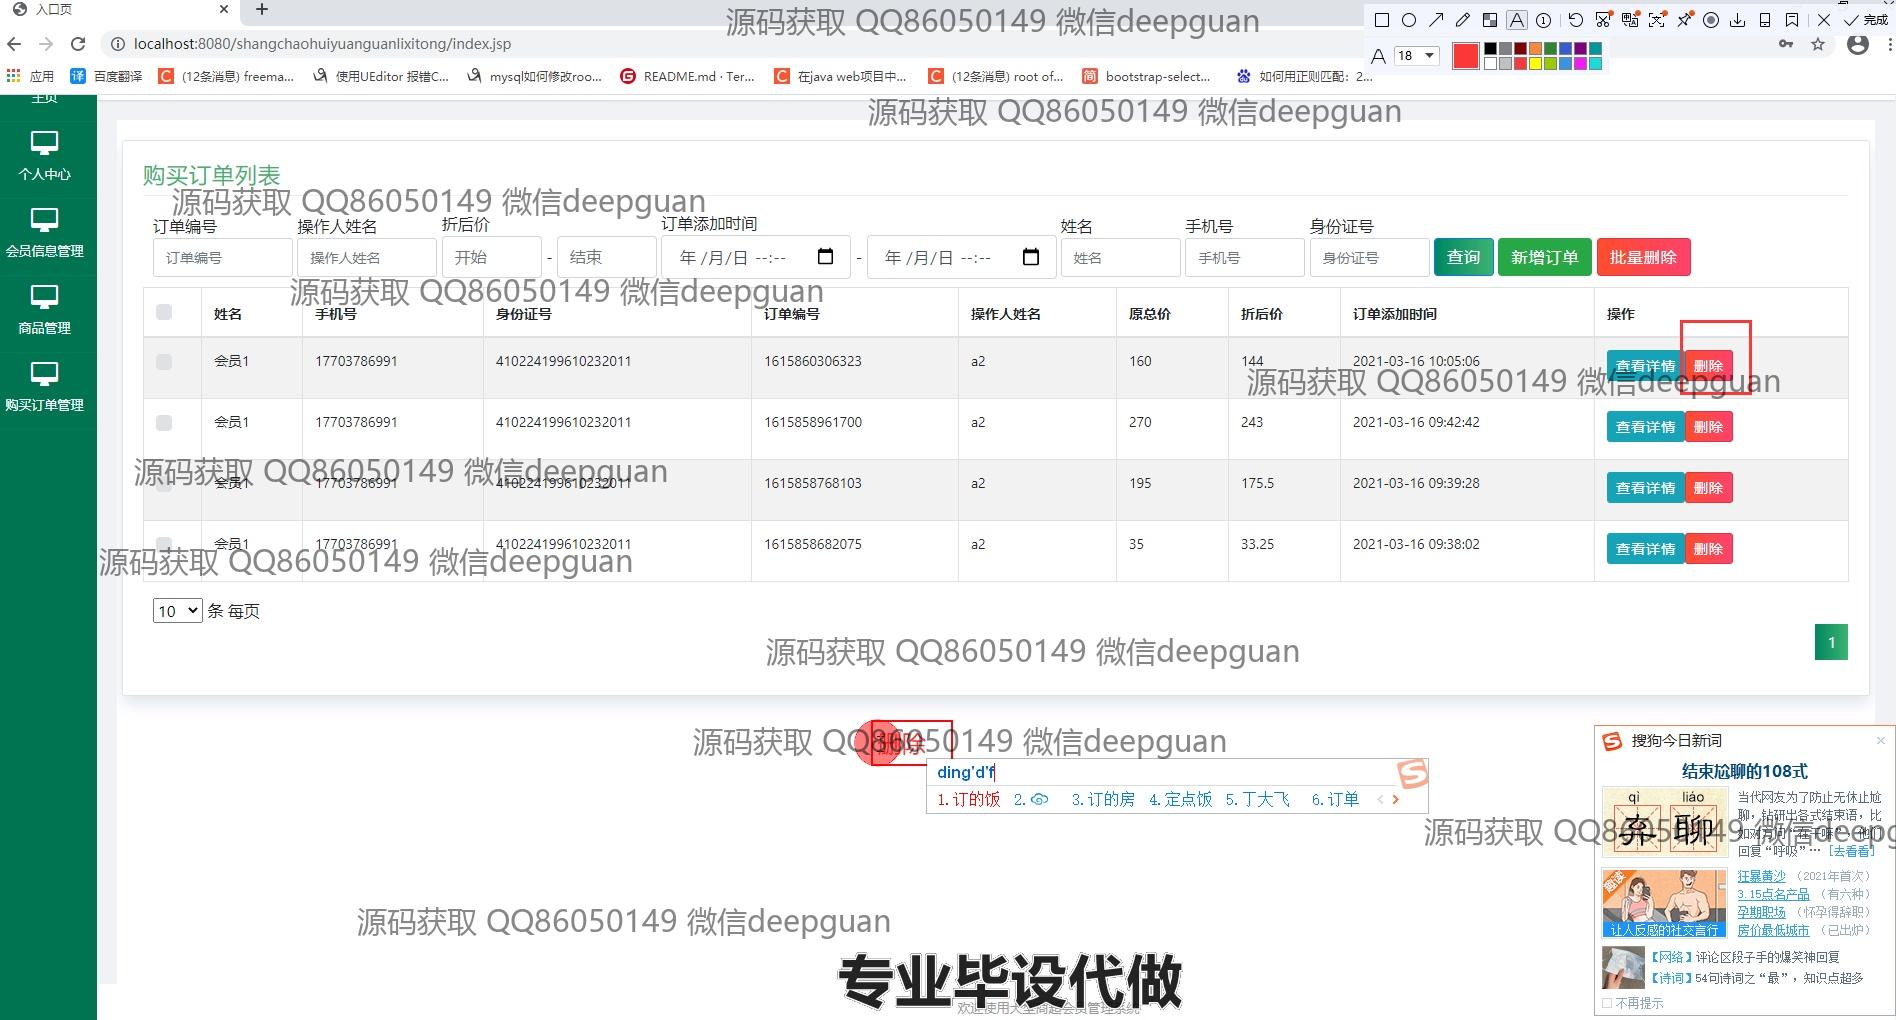The image size is (1896, 1020).
Task: Click the 订单编号 search input field
Action: click(x=222, y=258)
